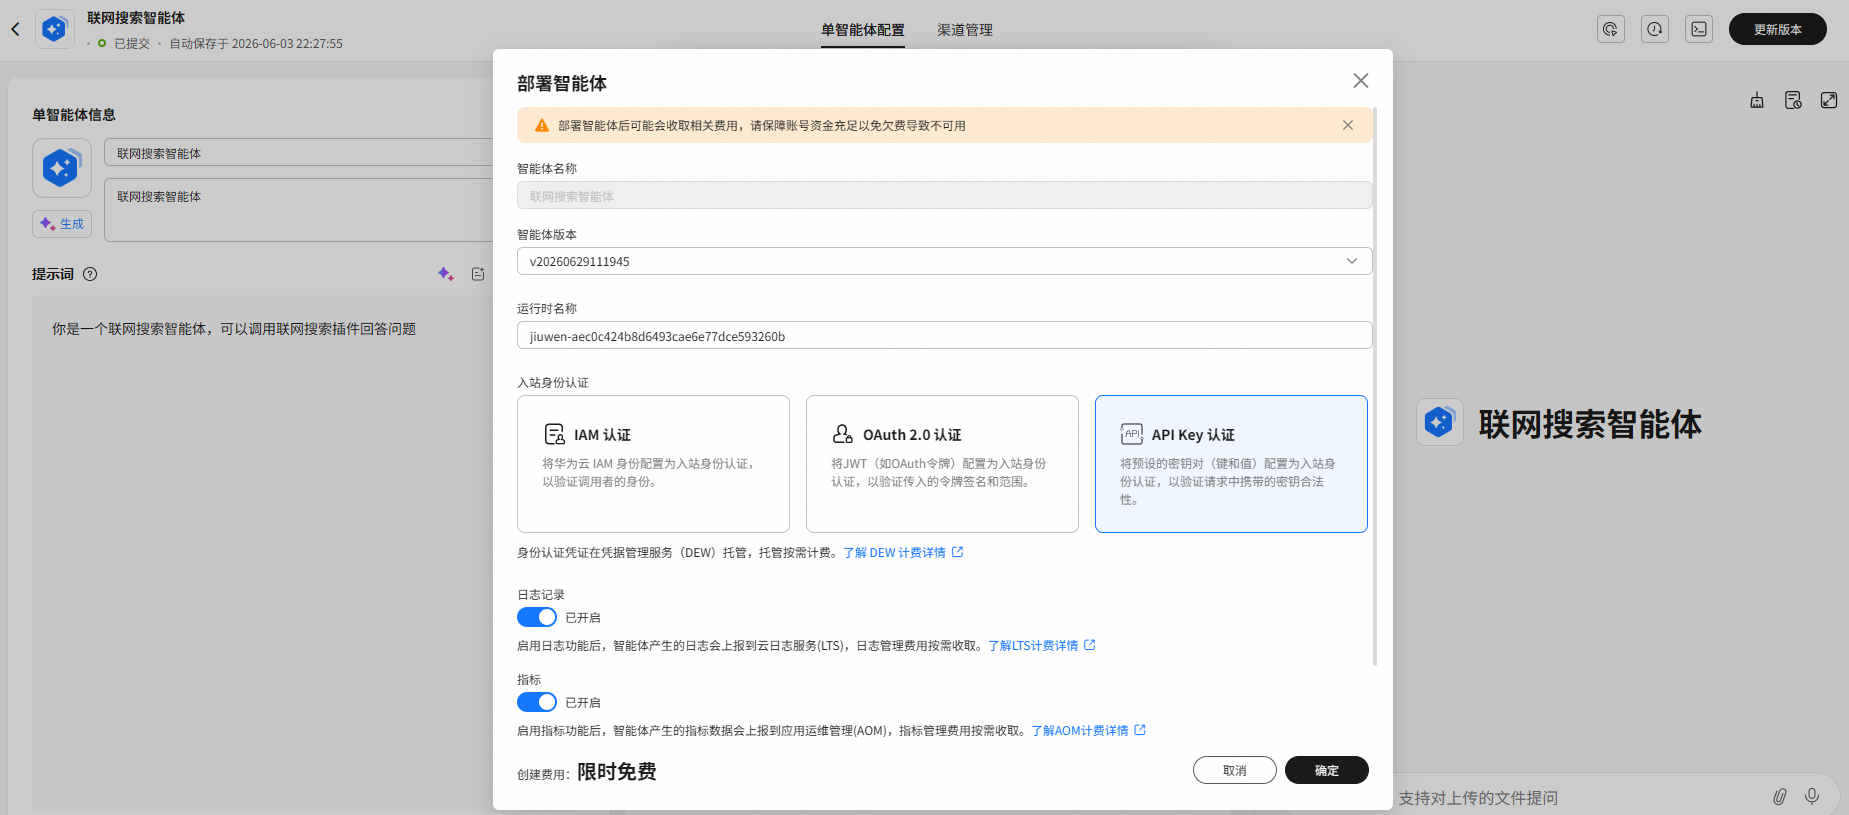The width and height of the screenshot is (1849, 815).
Task: Click the 运行时名称 input field
Action: 944,335
